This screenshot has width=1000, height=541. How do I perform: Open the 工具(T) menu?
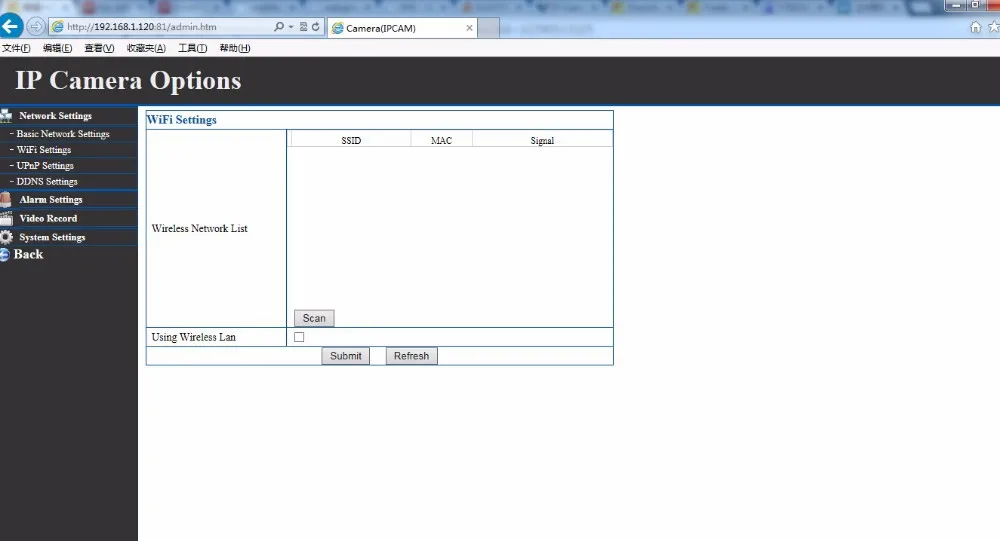193,48
